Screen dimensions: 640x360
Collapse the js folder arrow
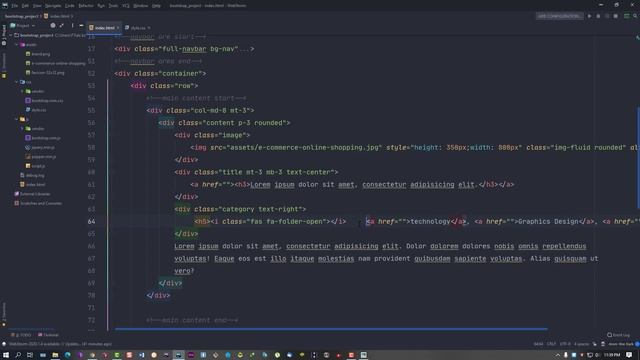coord(17,119)
